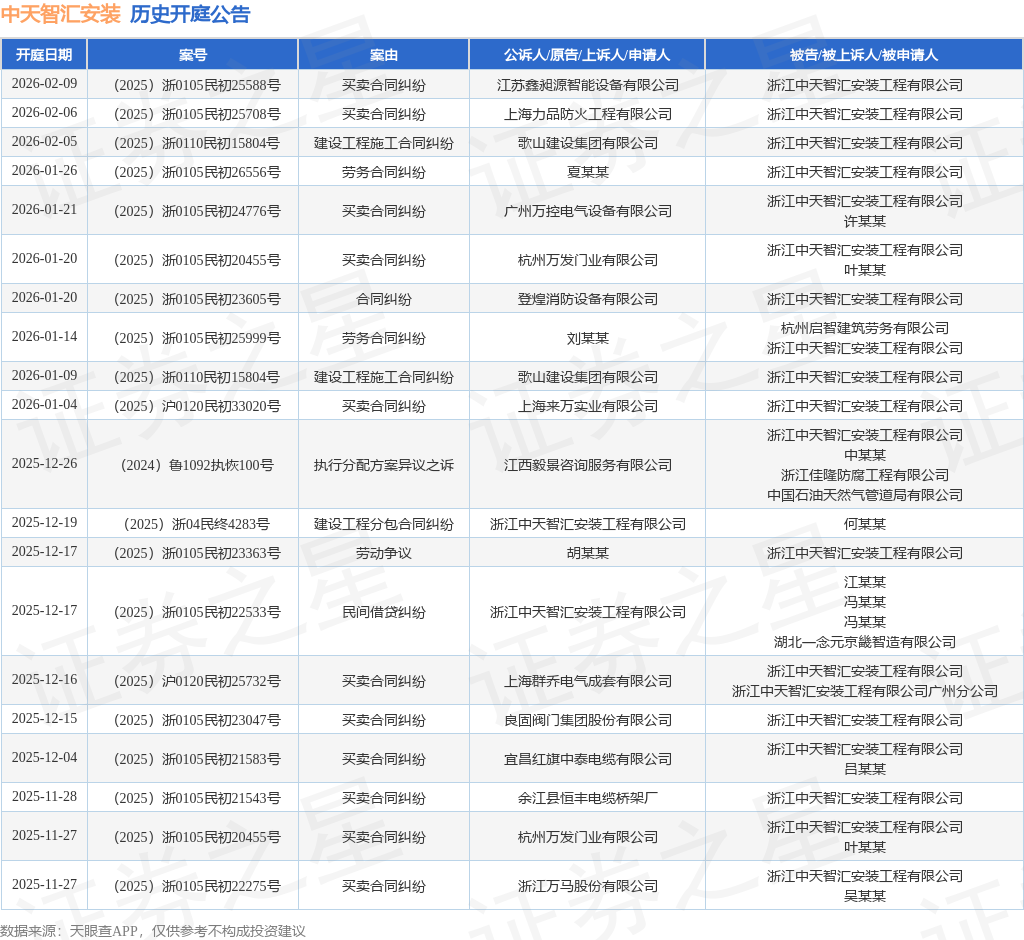Click the 案号 column header
The width and height of the screenshot is (1024, 940).
coord(193,55)
